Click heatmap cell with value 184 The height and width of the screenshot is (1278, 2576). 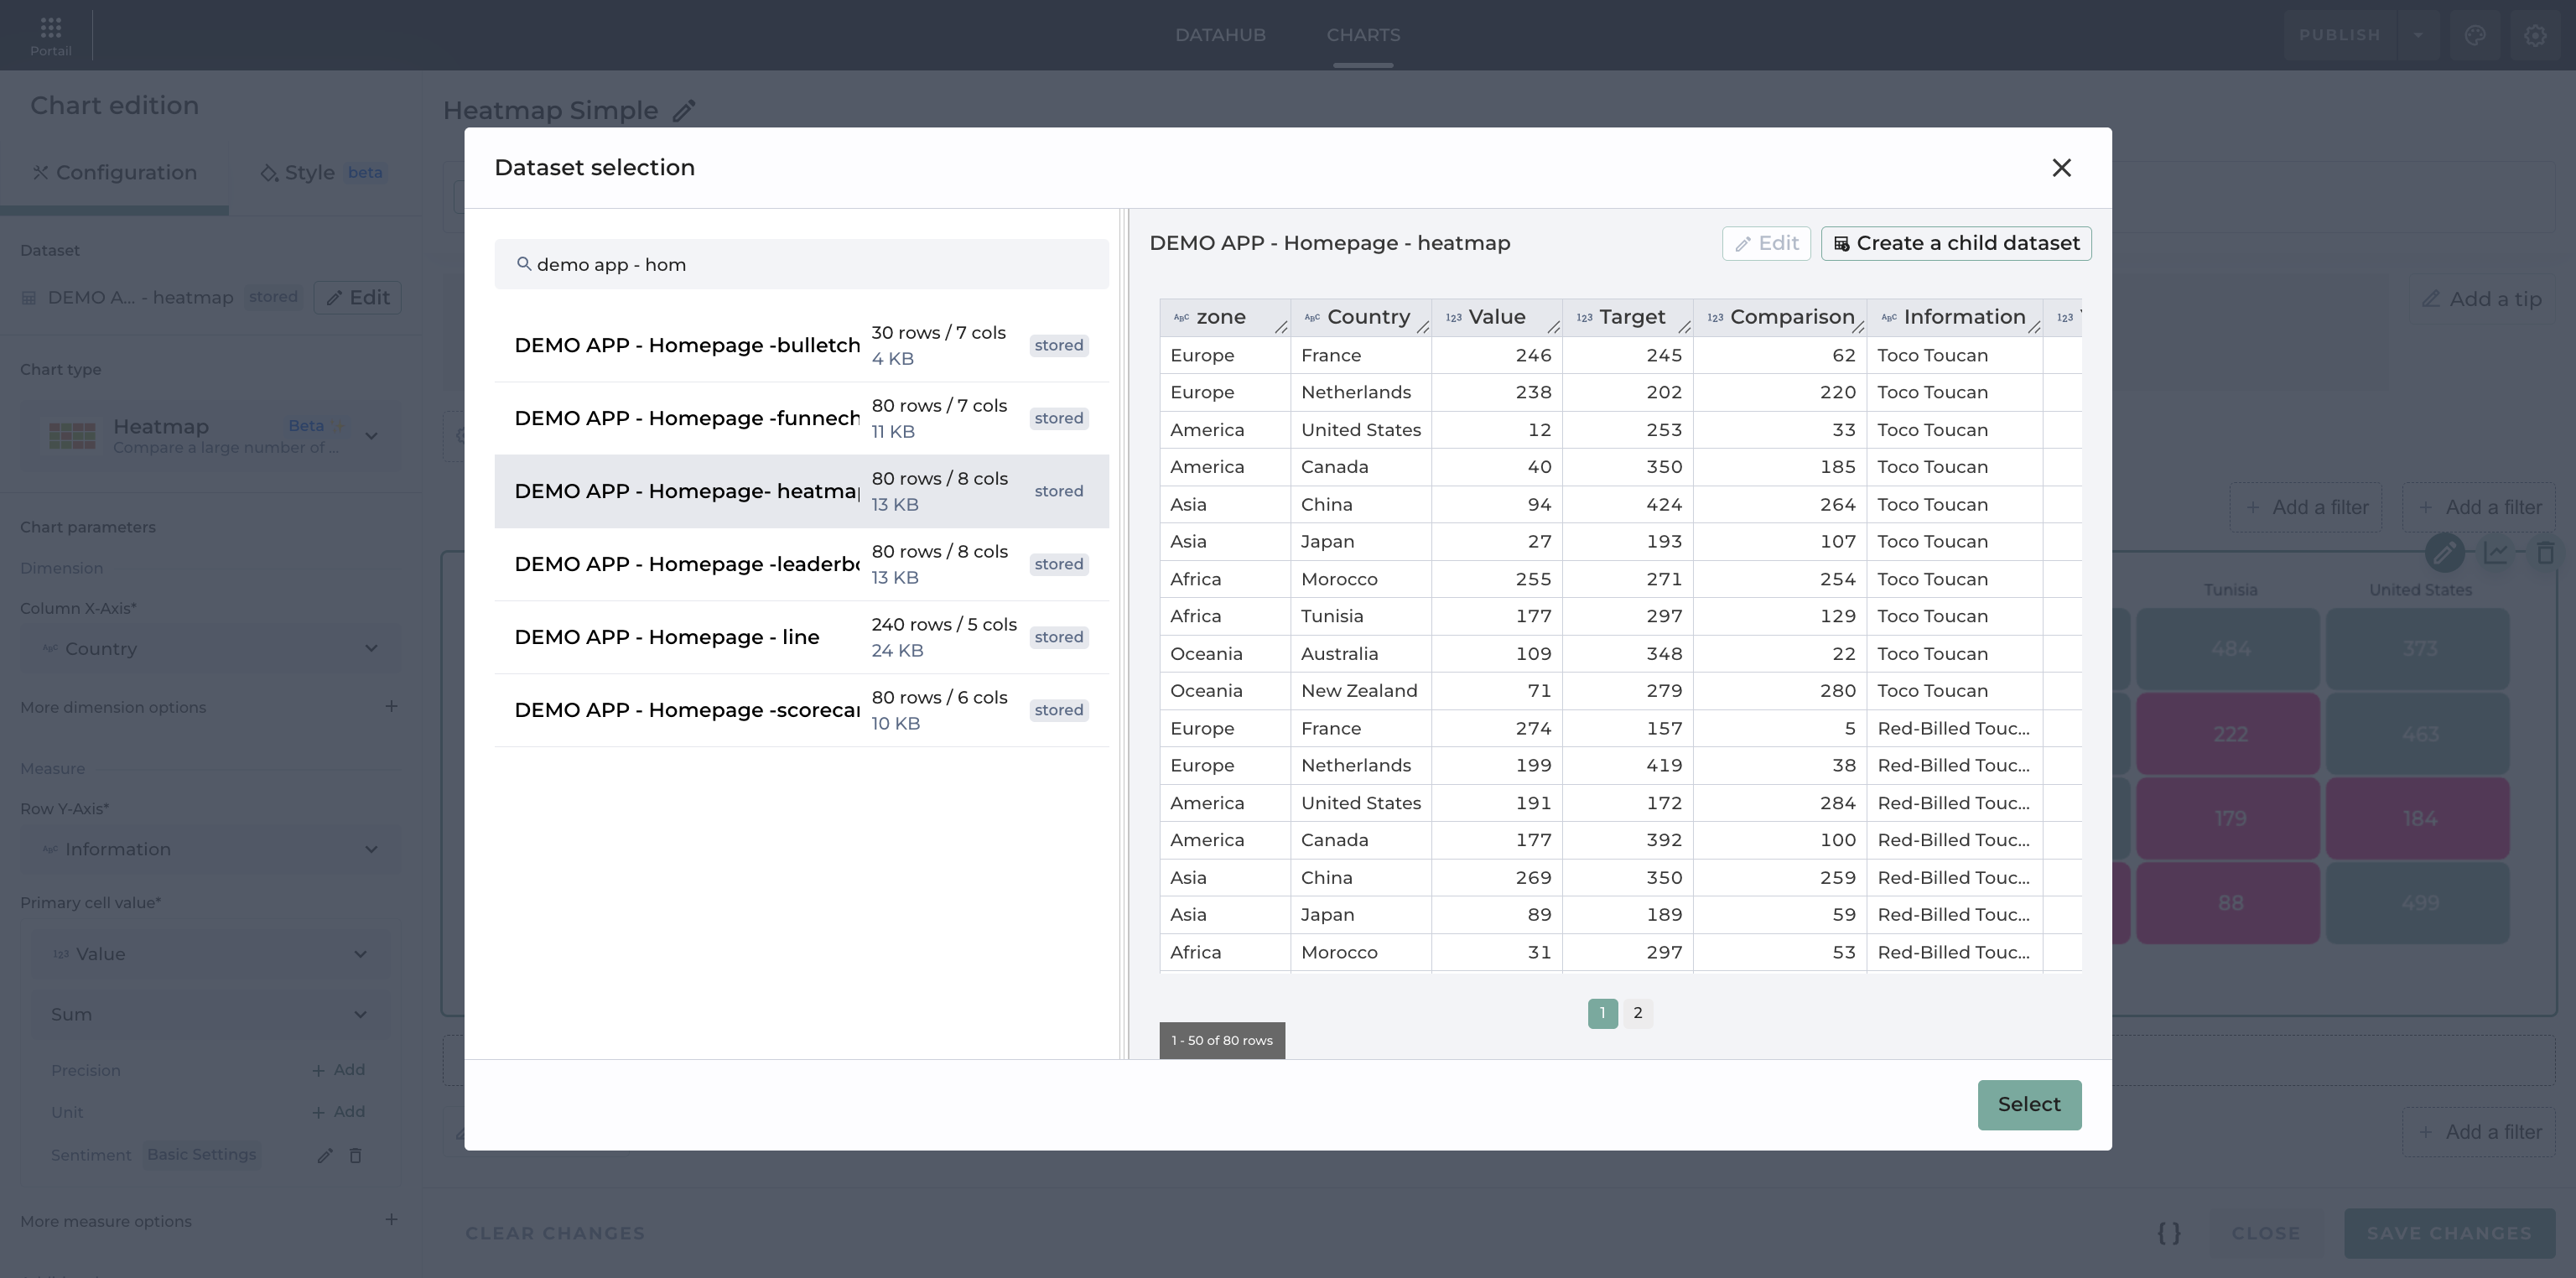point(2418,819)
